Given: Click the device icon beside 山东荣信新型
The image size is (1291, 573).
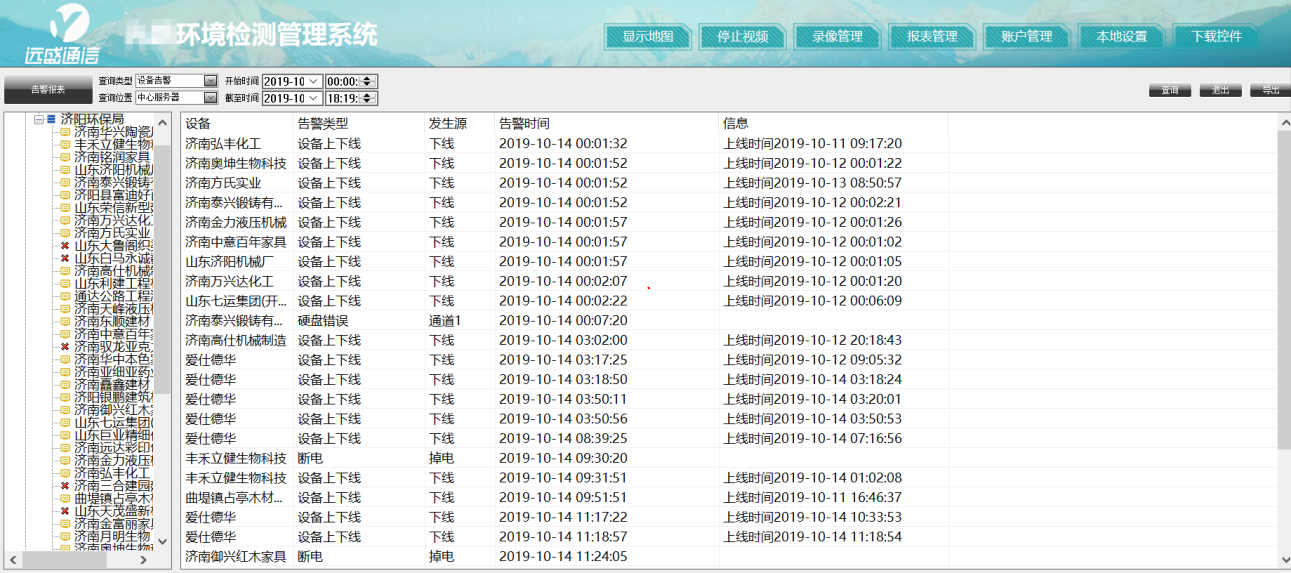Looking at the screenshot, I should 65,208.
